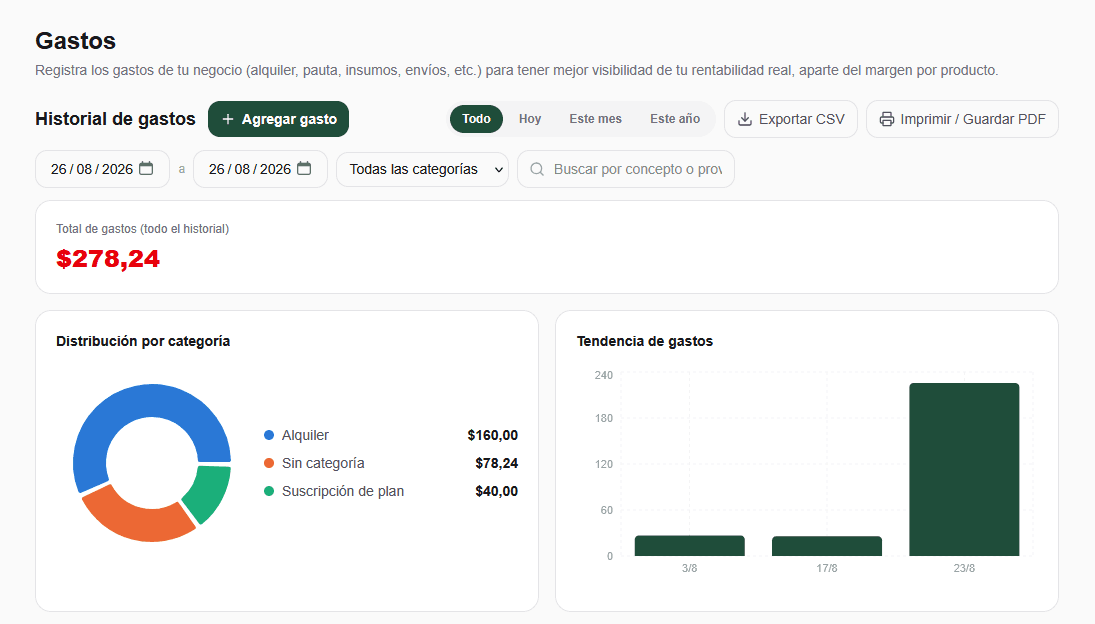Open the calendar picker on the end date
1095x624 pixels.
(x=304, y=168)
